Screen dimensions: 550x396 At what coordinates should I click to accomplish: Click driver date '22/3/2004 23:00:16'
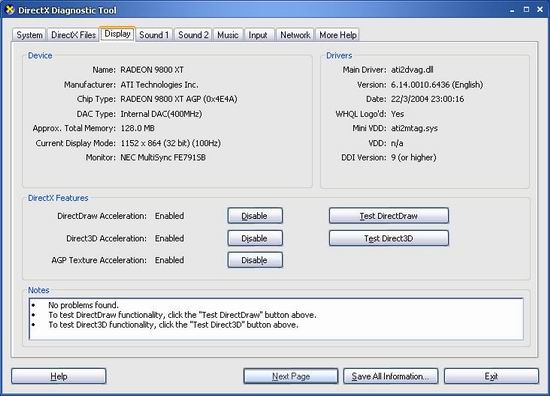(427, 99)
